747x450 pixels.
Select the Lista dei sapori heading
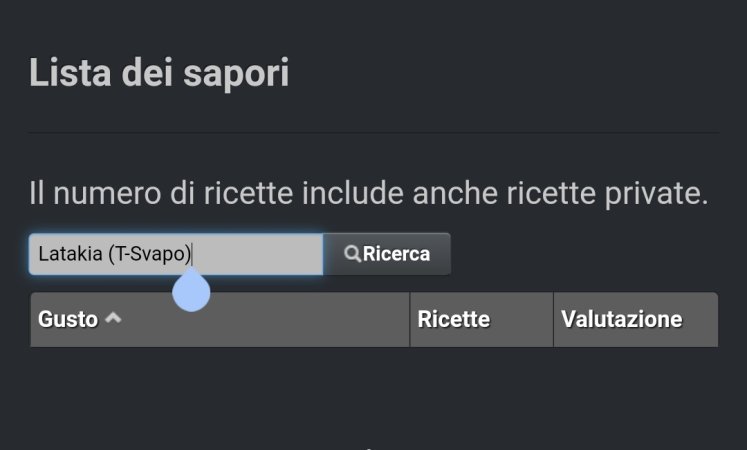click(159, 72)
